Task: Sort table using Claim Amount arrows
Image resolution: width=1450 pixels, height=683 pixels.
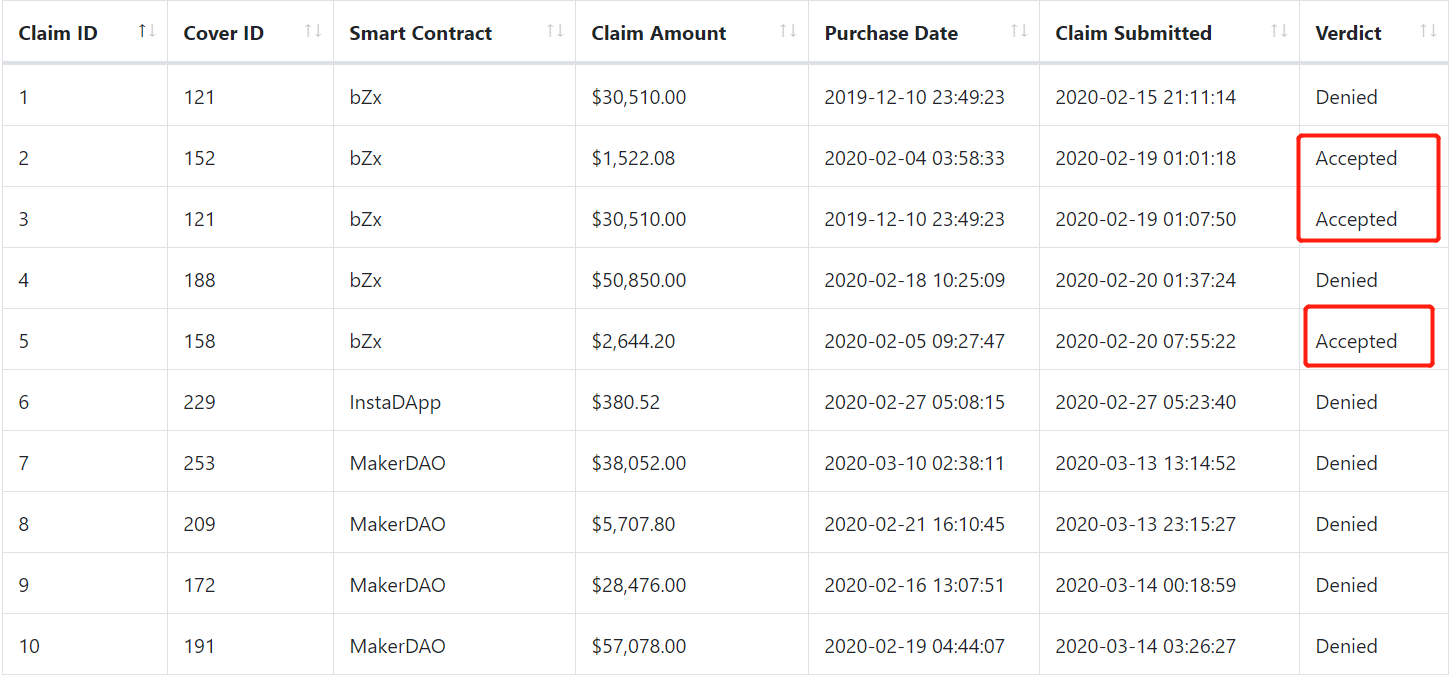Action: pyautogui.click(x=788, y=31)
